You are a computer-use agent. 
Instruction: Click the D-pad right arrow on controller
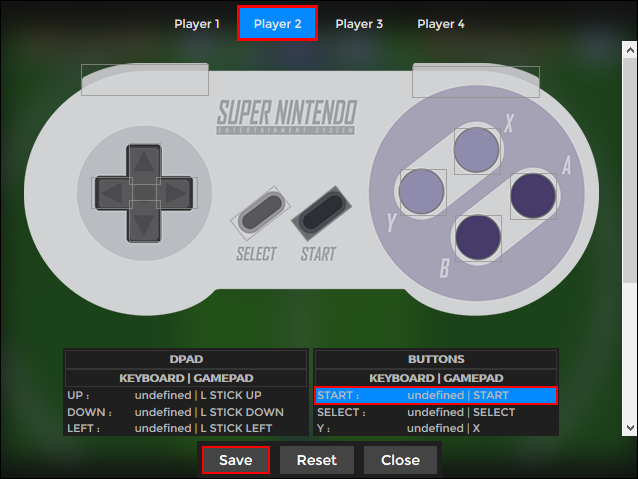(177, 193)
